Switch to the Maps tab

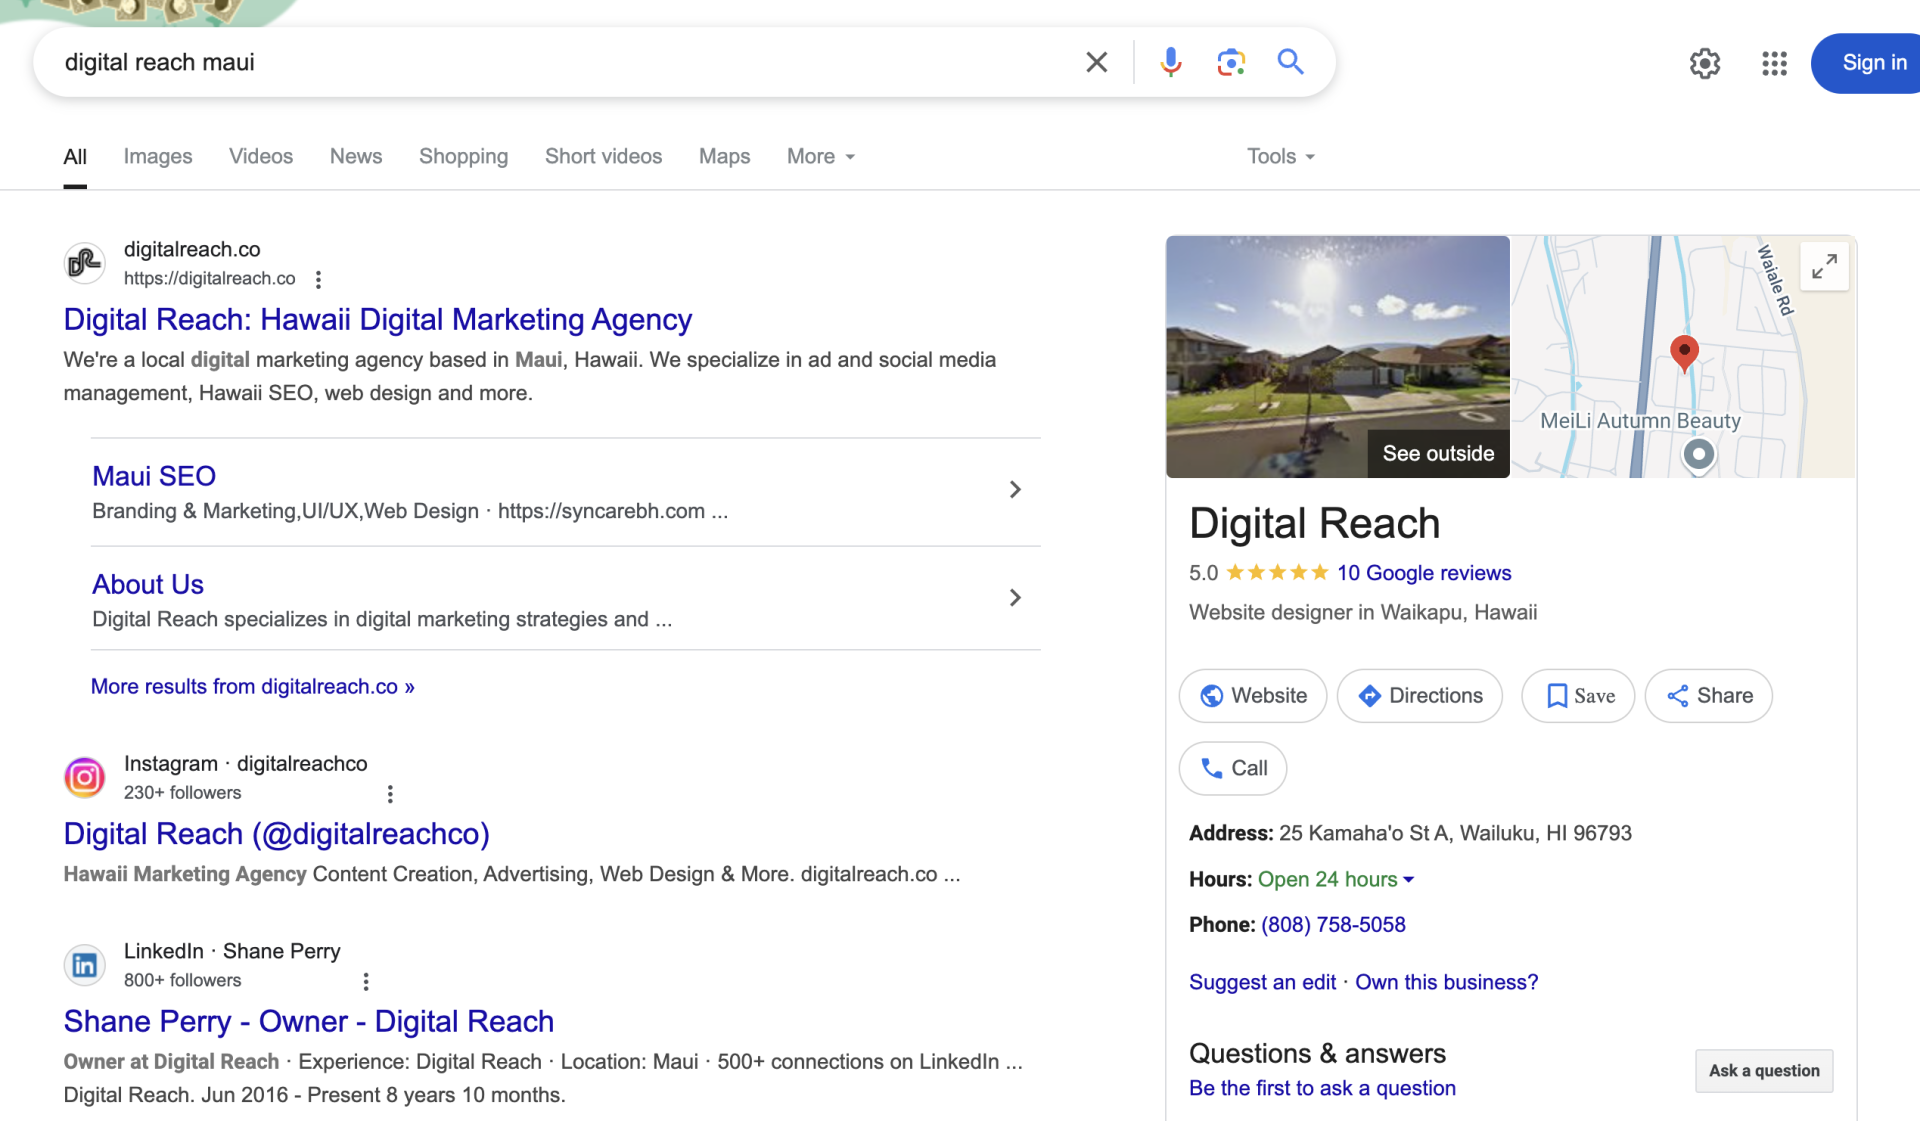tap(724, 156)
